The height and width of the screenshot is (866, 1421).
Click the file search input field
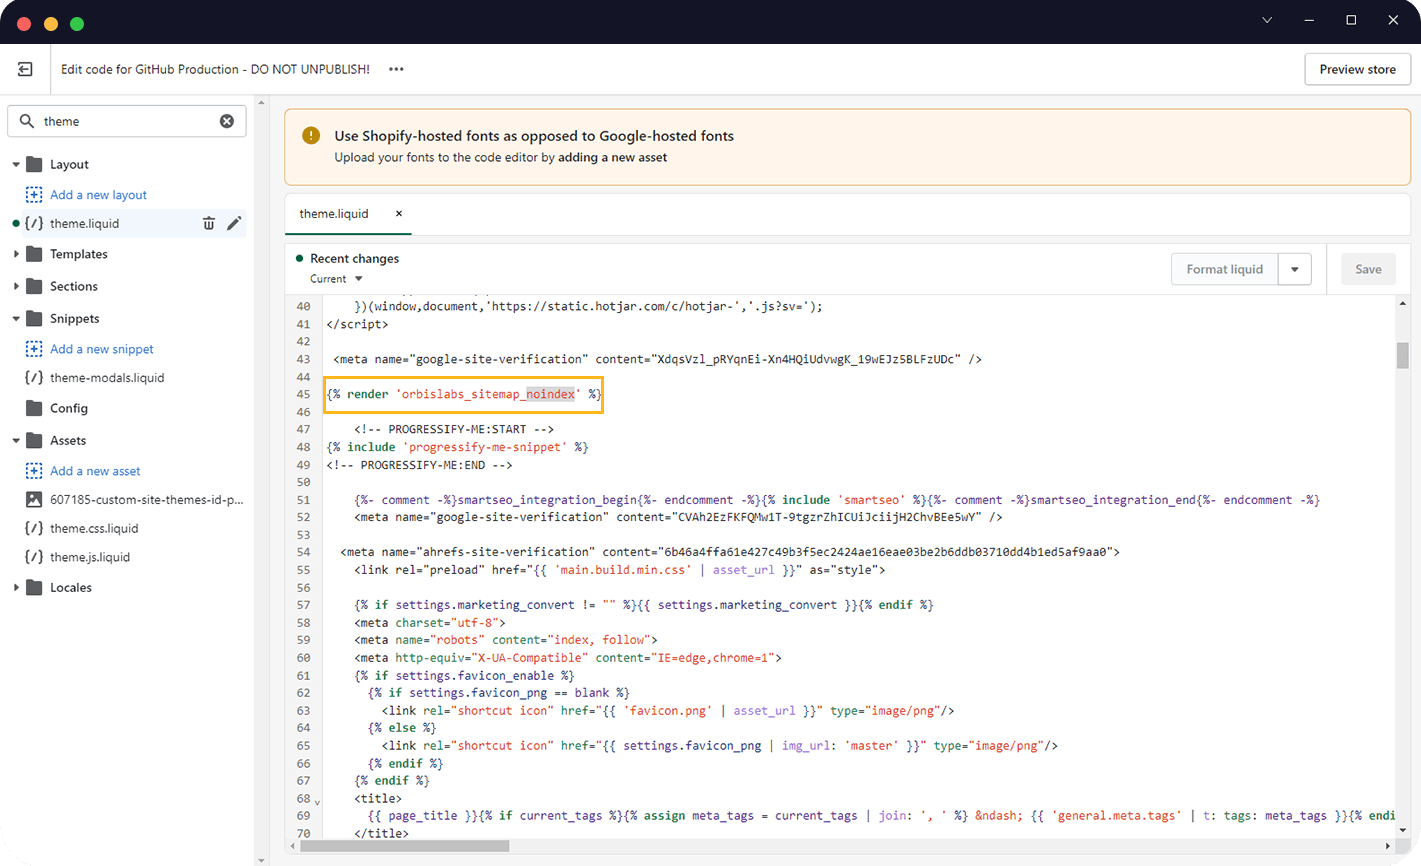(x=127, y=121)
